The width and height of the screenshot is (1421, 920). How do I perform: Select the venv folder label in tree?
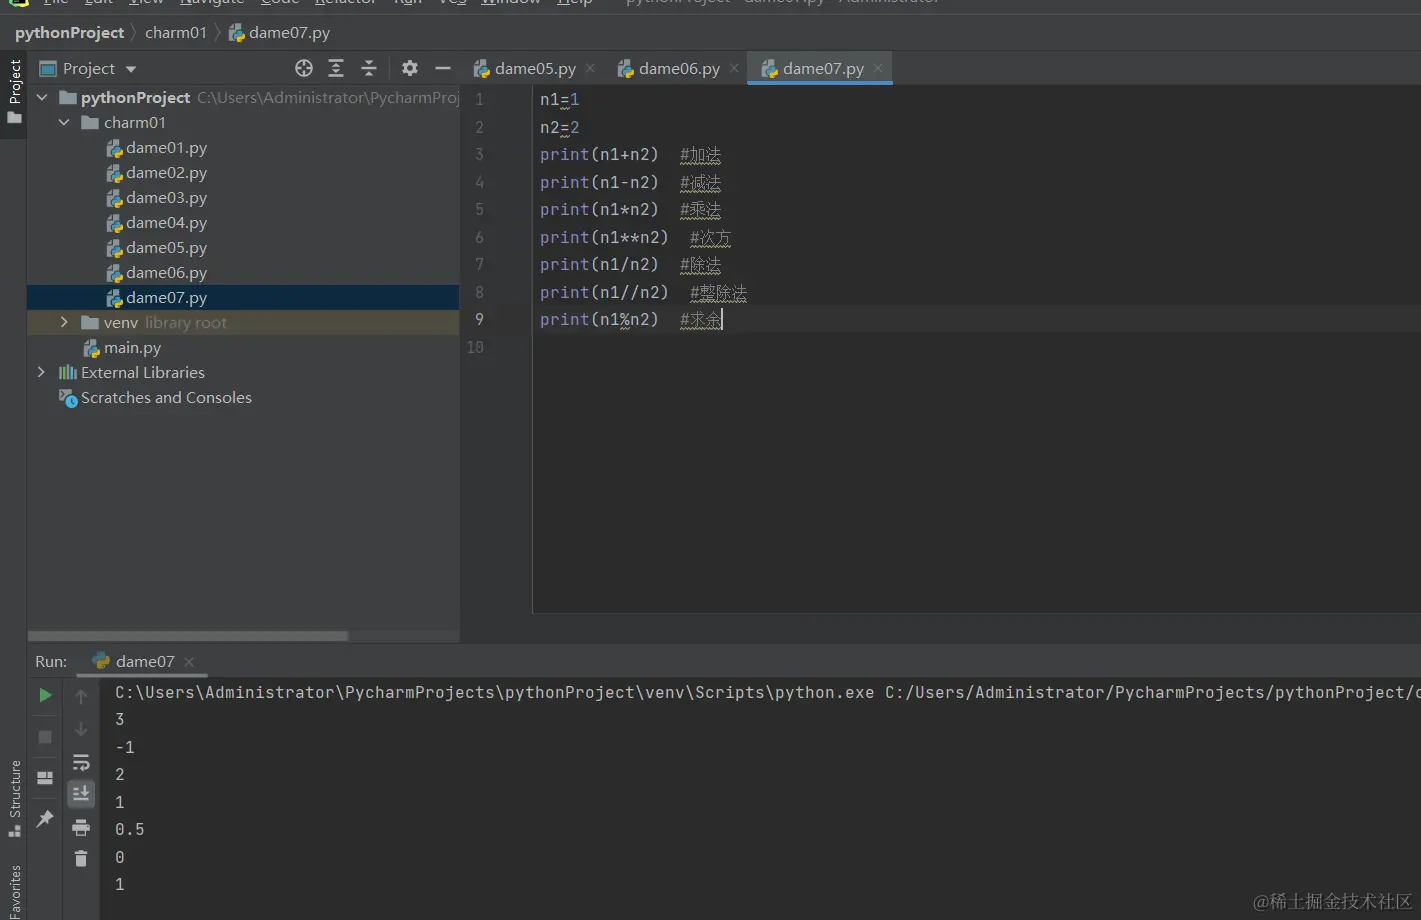point(120,322)
